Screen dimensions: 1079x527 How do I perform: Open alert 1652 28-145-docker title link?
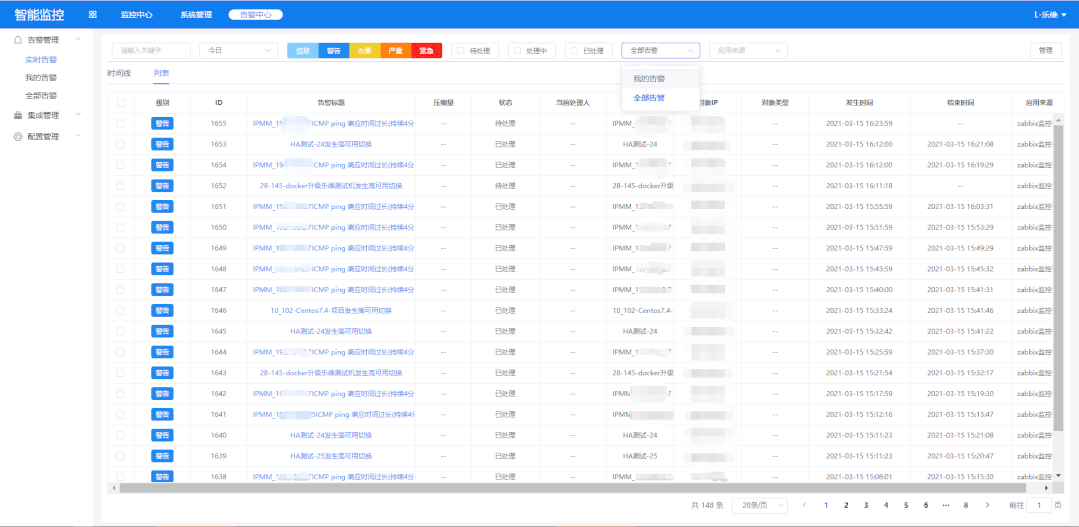[x=331, y=186]
